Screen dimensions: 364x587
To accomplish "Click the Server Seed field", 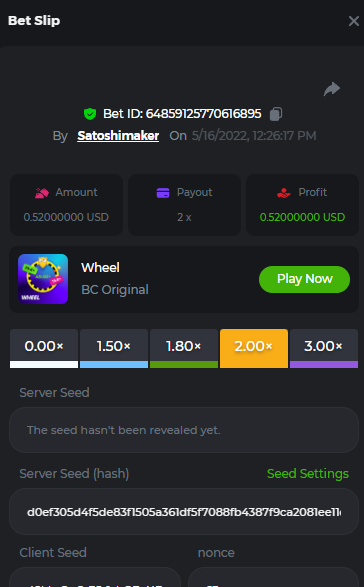I will (x=184, y=430).
